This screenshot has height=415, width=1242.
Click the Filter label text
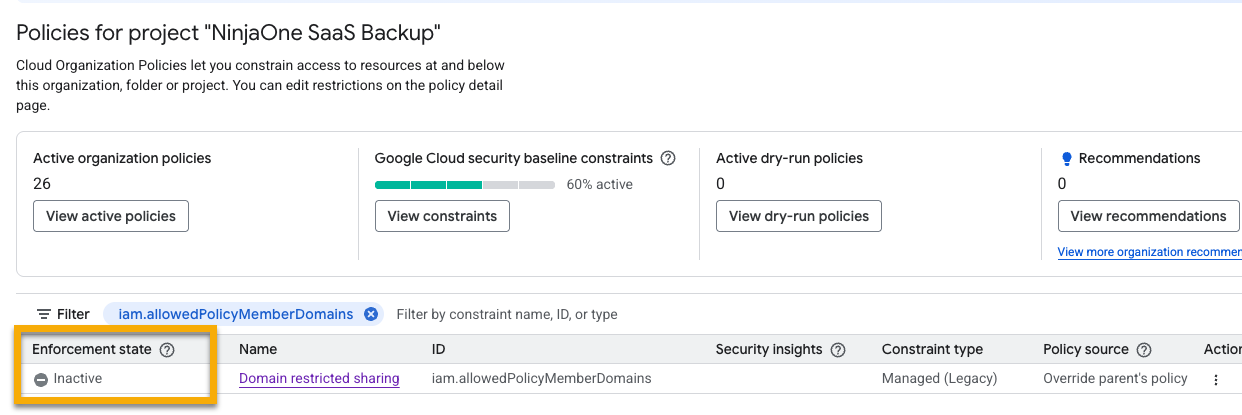pyautogui.click(x=73, y=314)
